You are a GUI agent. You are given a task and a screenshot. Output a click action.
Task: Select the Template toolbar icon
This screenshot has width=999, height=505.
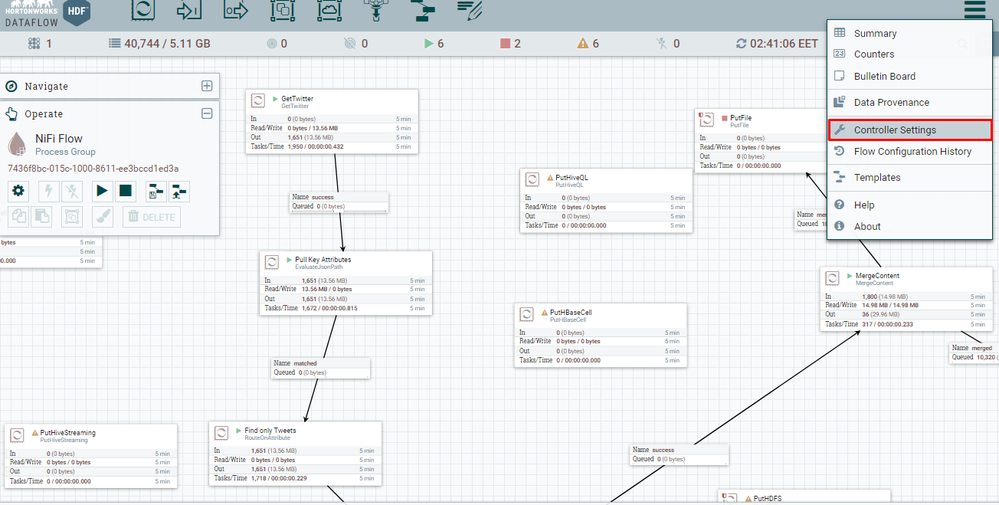pyautogui.click(x=422, y=11)
